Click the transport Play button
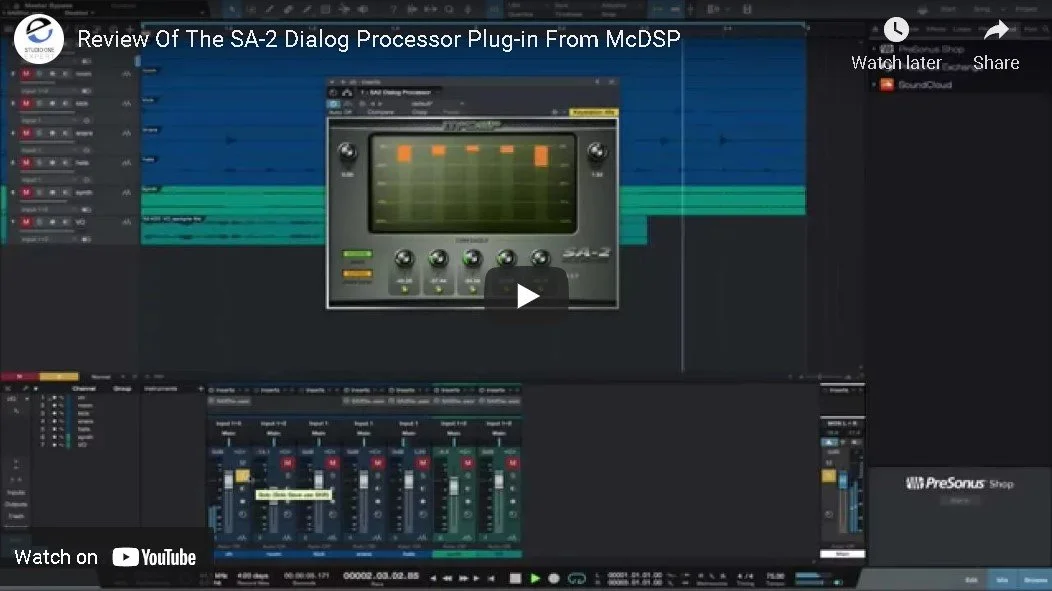The height and width of the screenshot is (591, 1052). click(x=535, y=578)
